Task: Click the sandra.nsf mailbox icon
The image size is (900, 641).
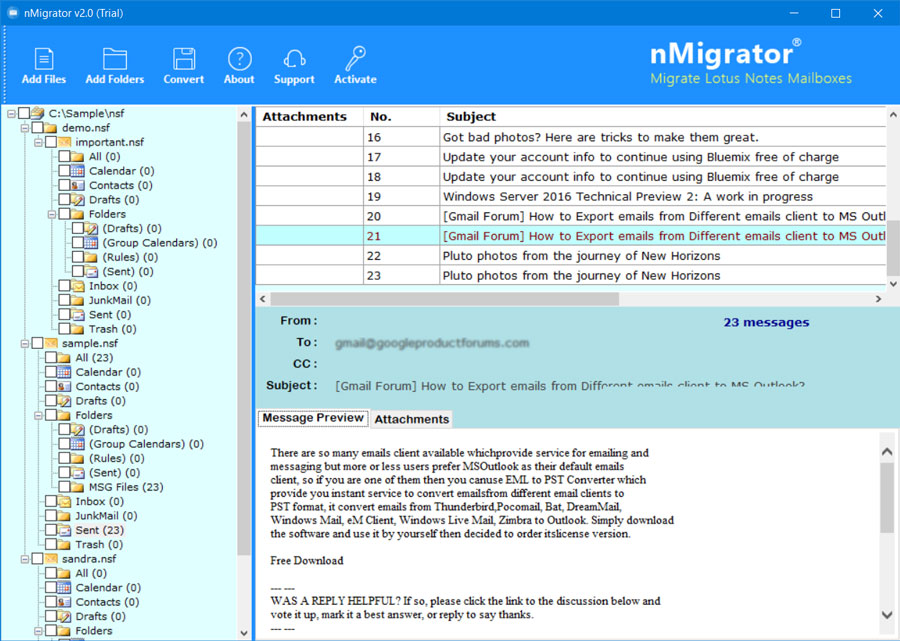Action: click(51, 558)
